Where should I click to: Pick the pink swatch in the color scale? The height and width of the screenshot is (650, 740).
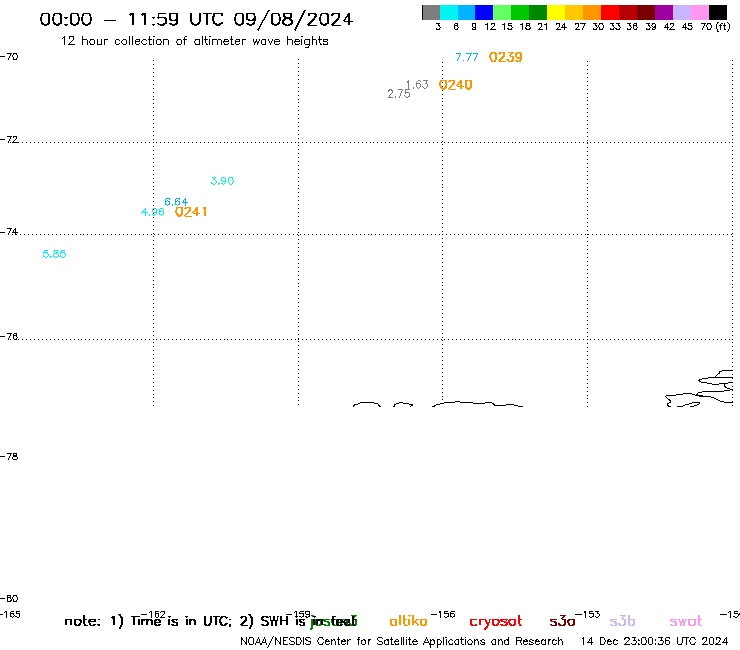699,12
